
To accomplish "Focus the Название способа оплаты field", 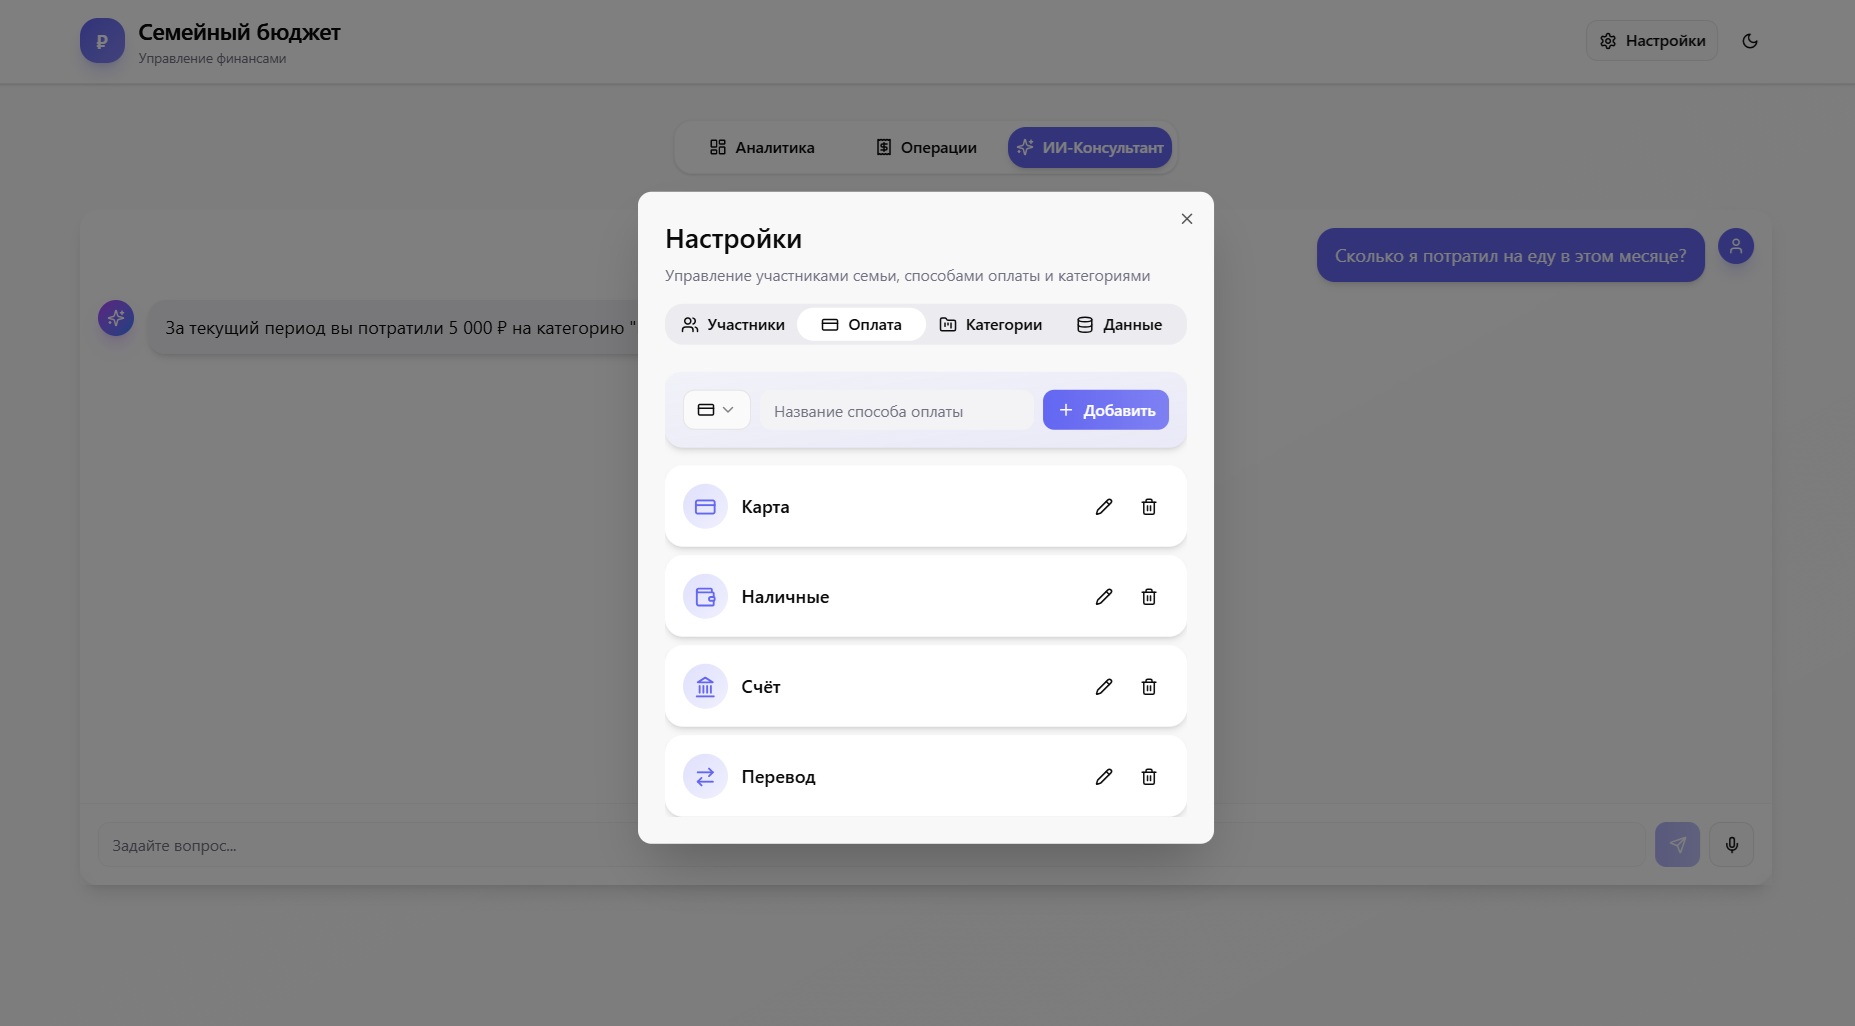I will click(x=897, y=411).
